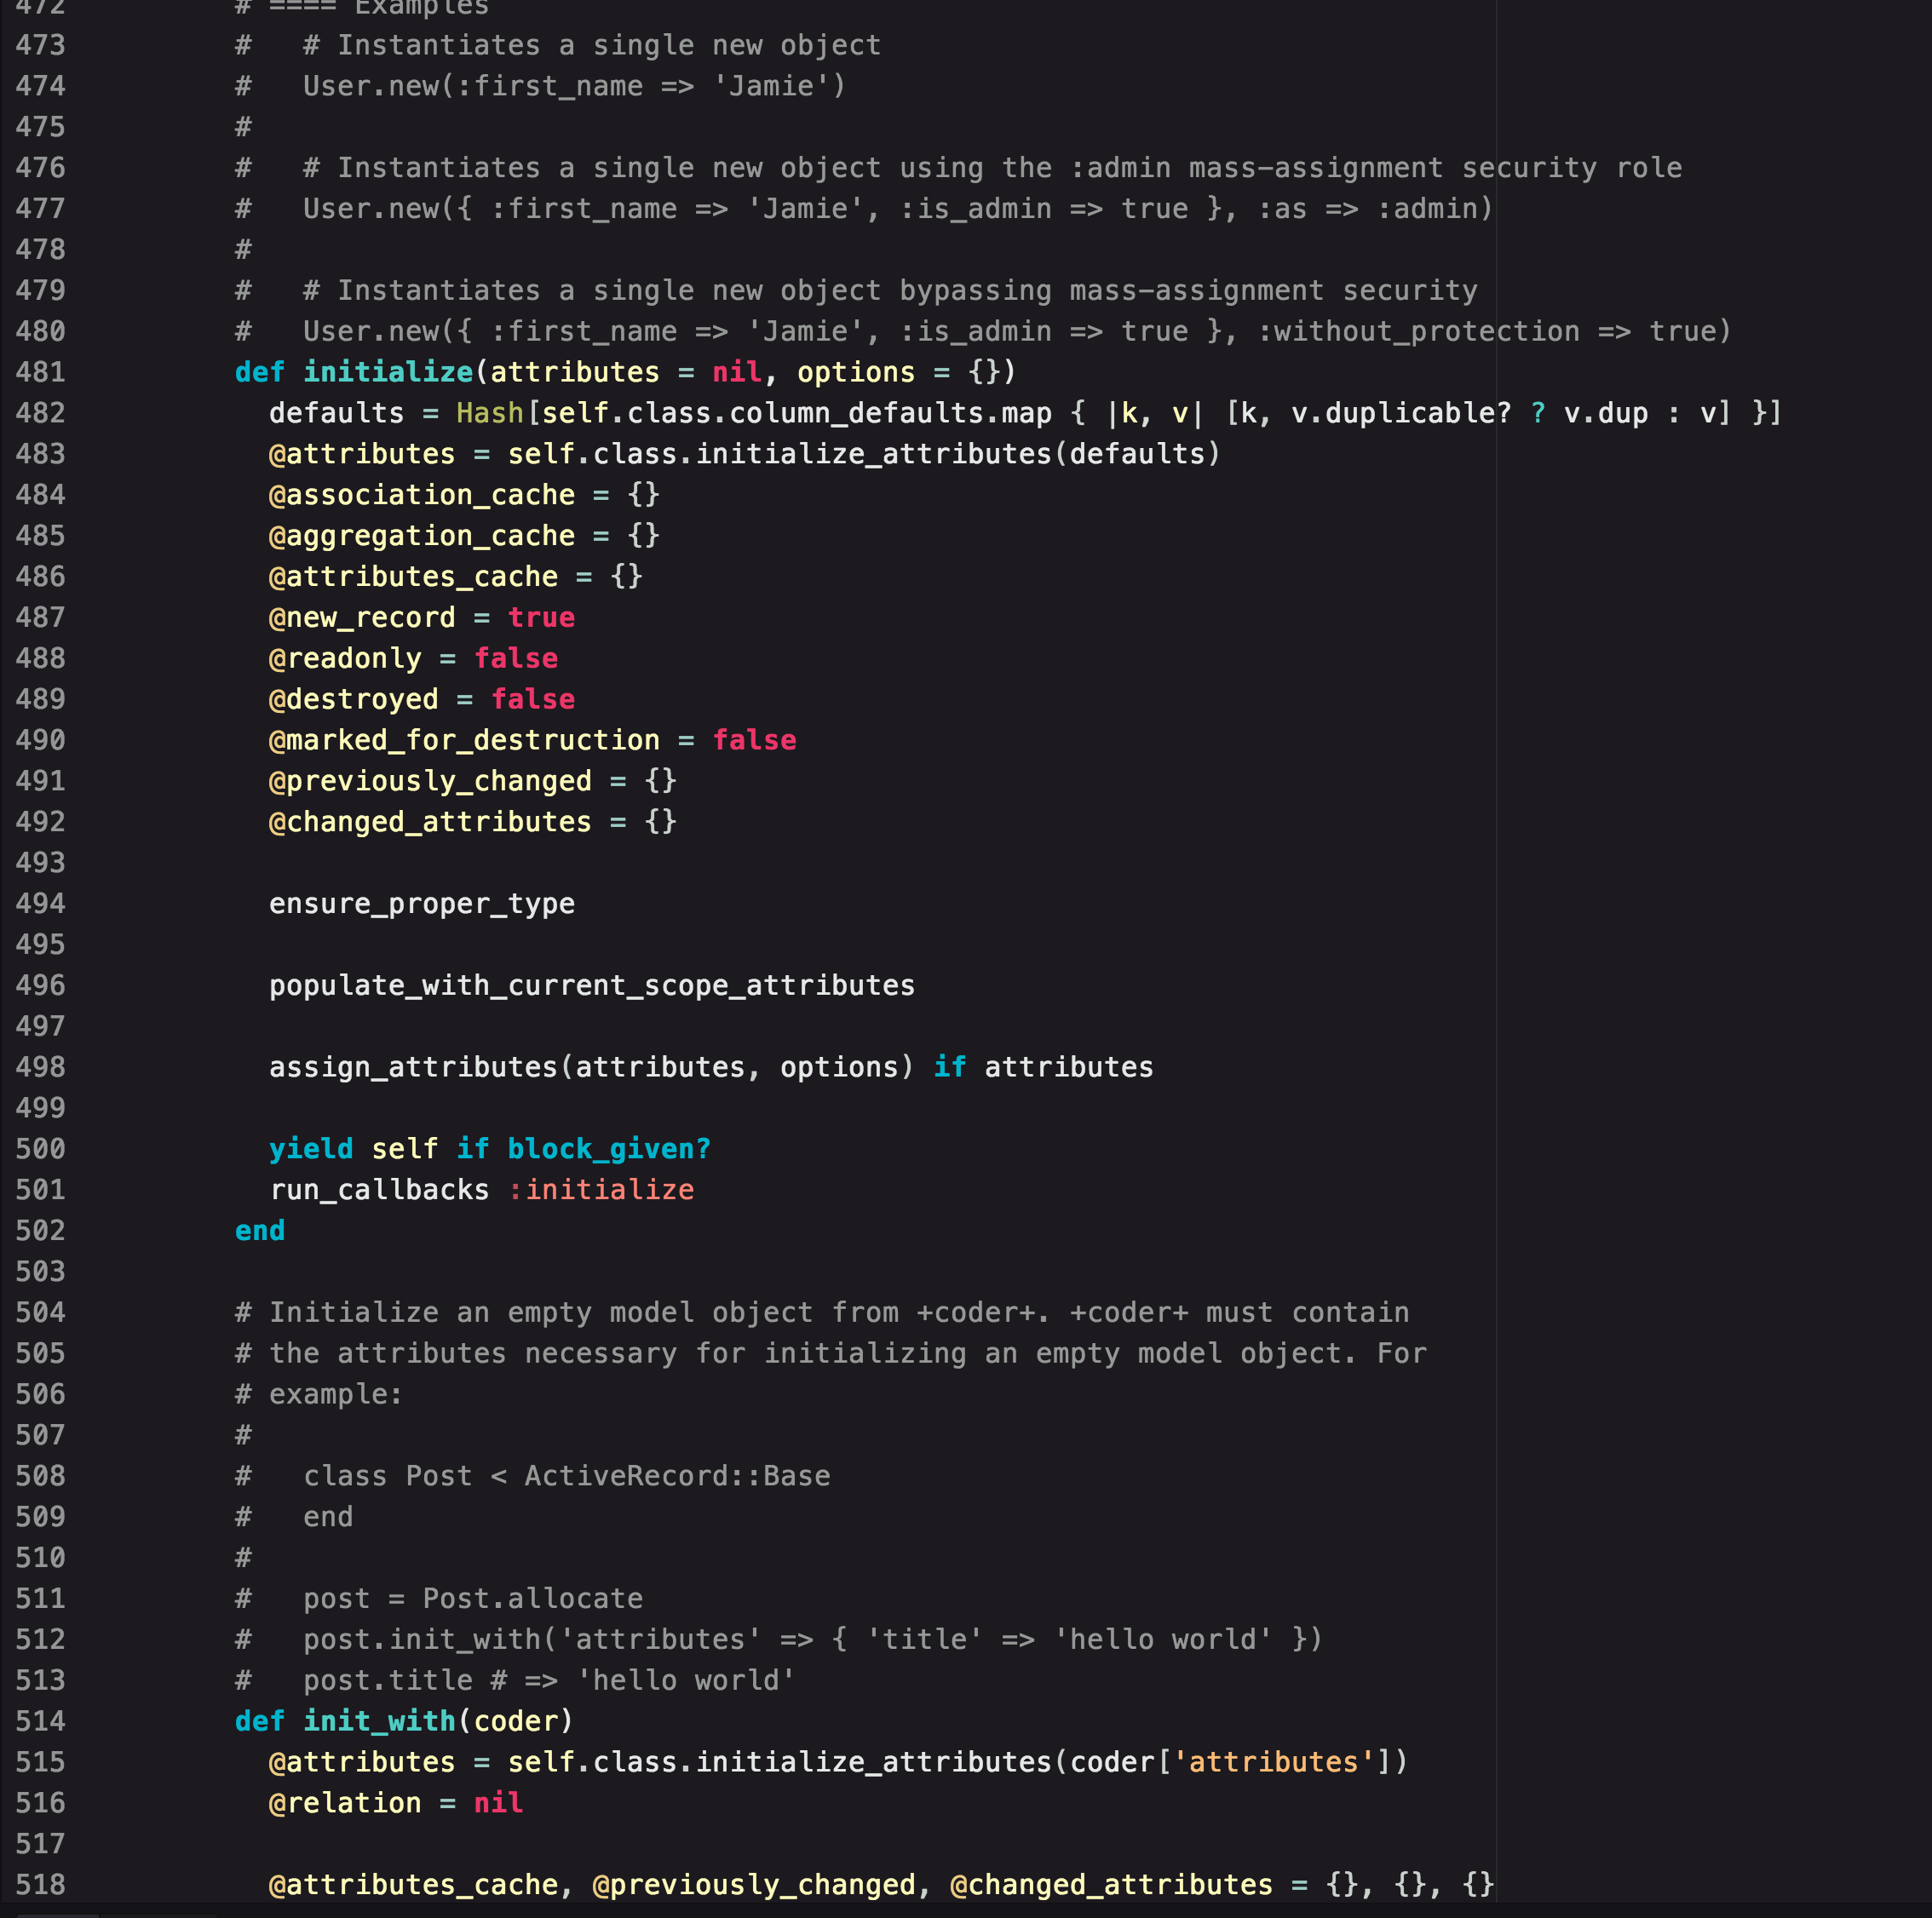Click the 'assign_attributes' method call
1932x1918 pixels.
click(x=413, y=1067)
